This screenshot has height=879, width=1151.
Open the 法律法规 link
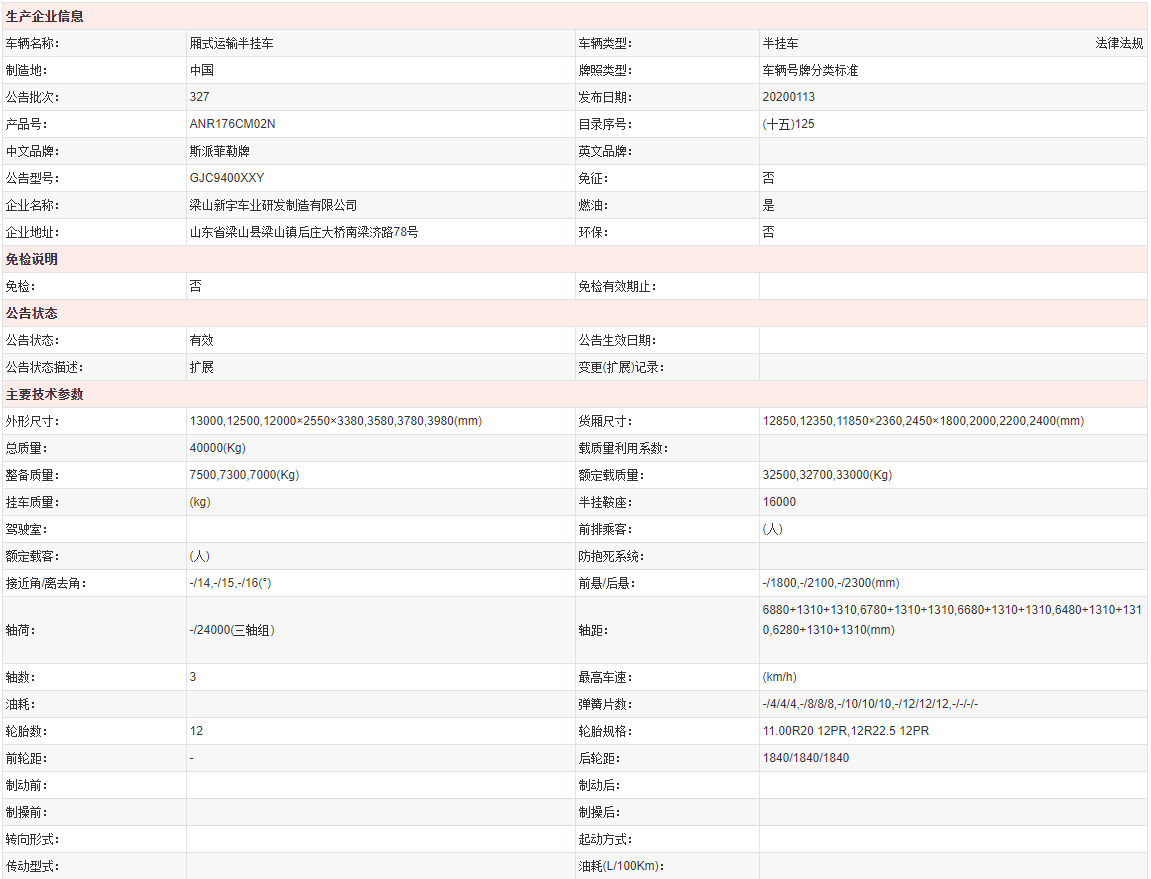(x=1119, y=43)
